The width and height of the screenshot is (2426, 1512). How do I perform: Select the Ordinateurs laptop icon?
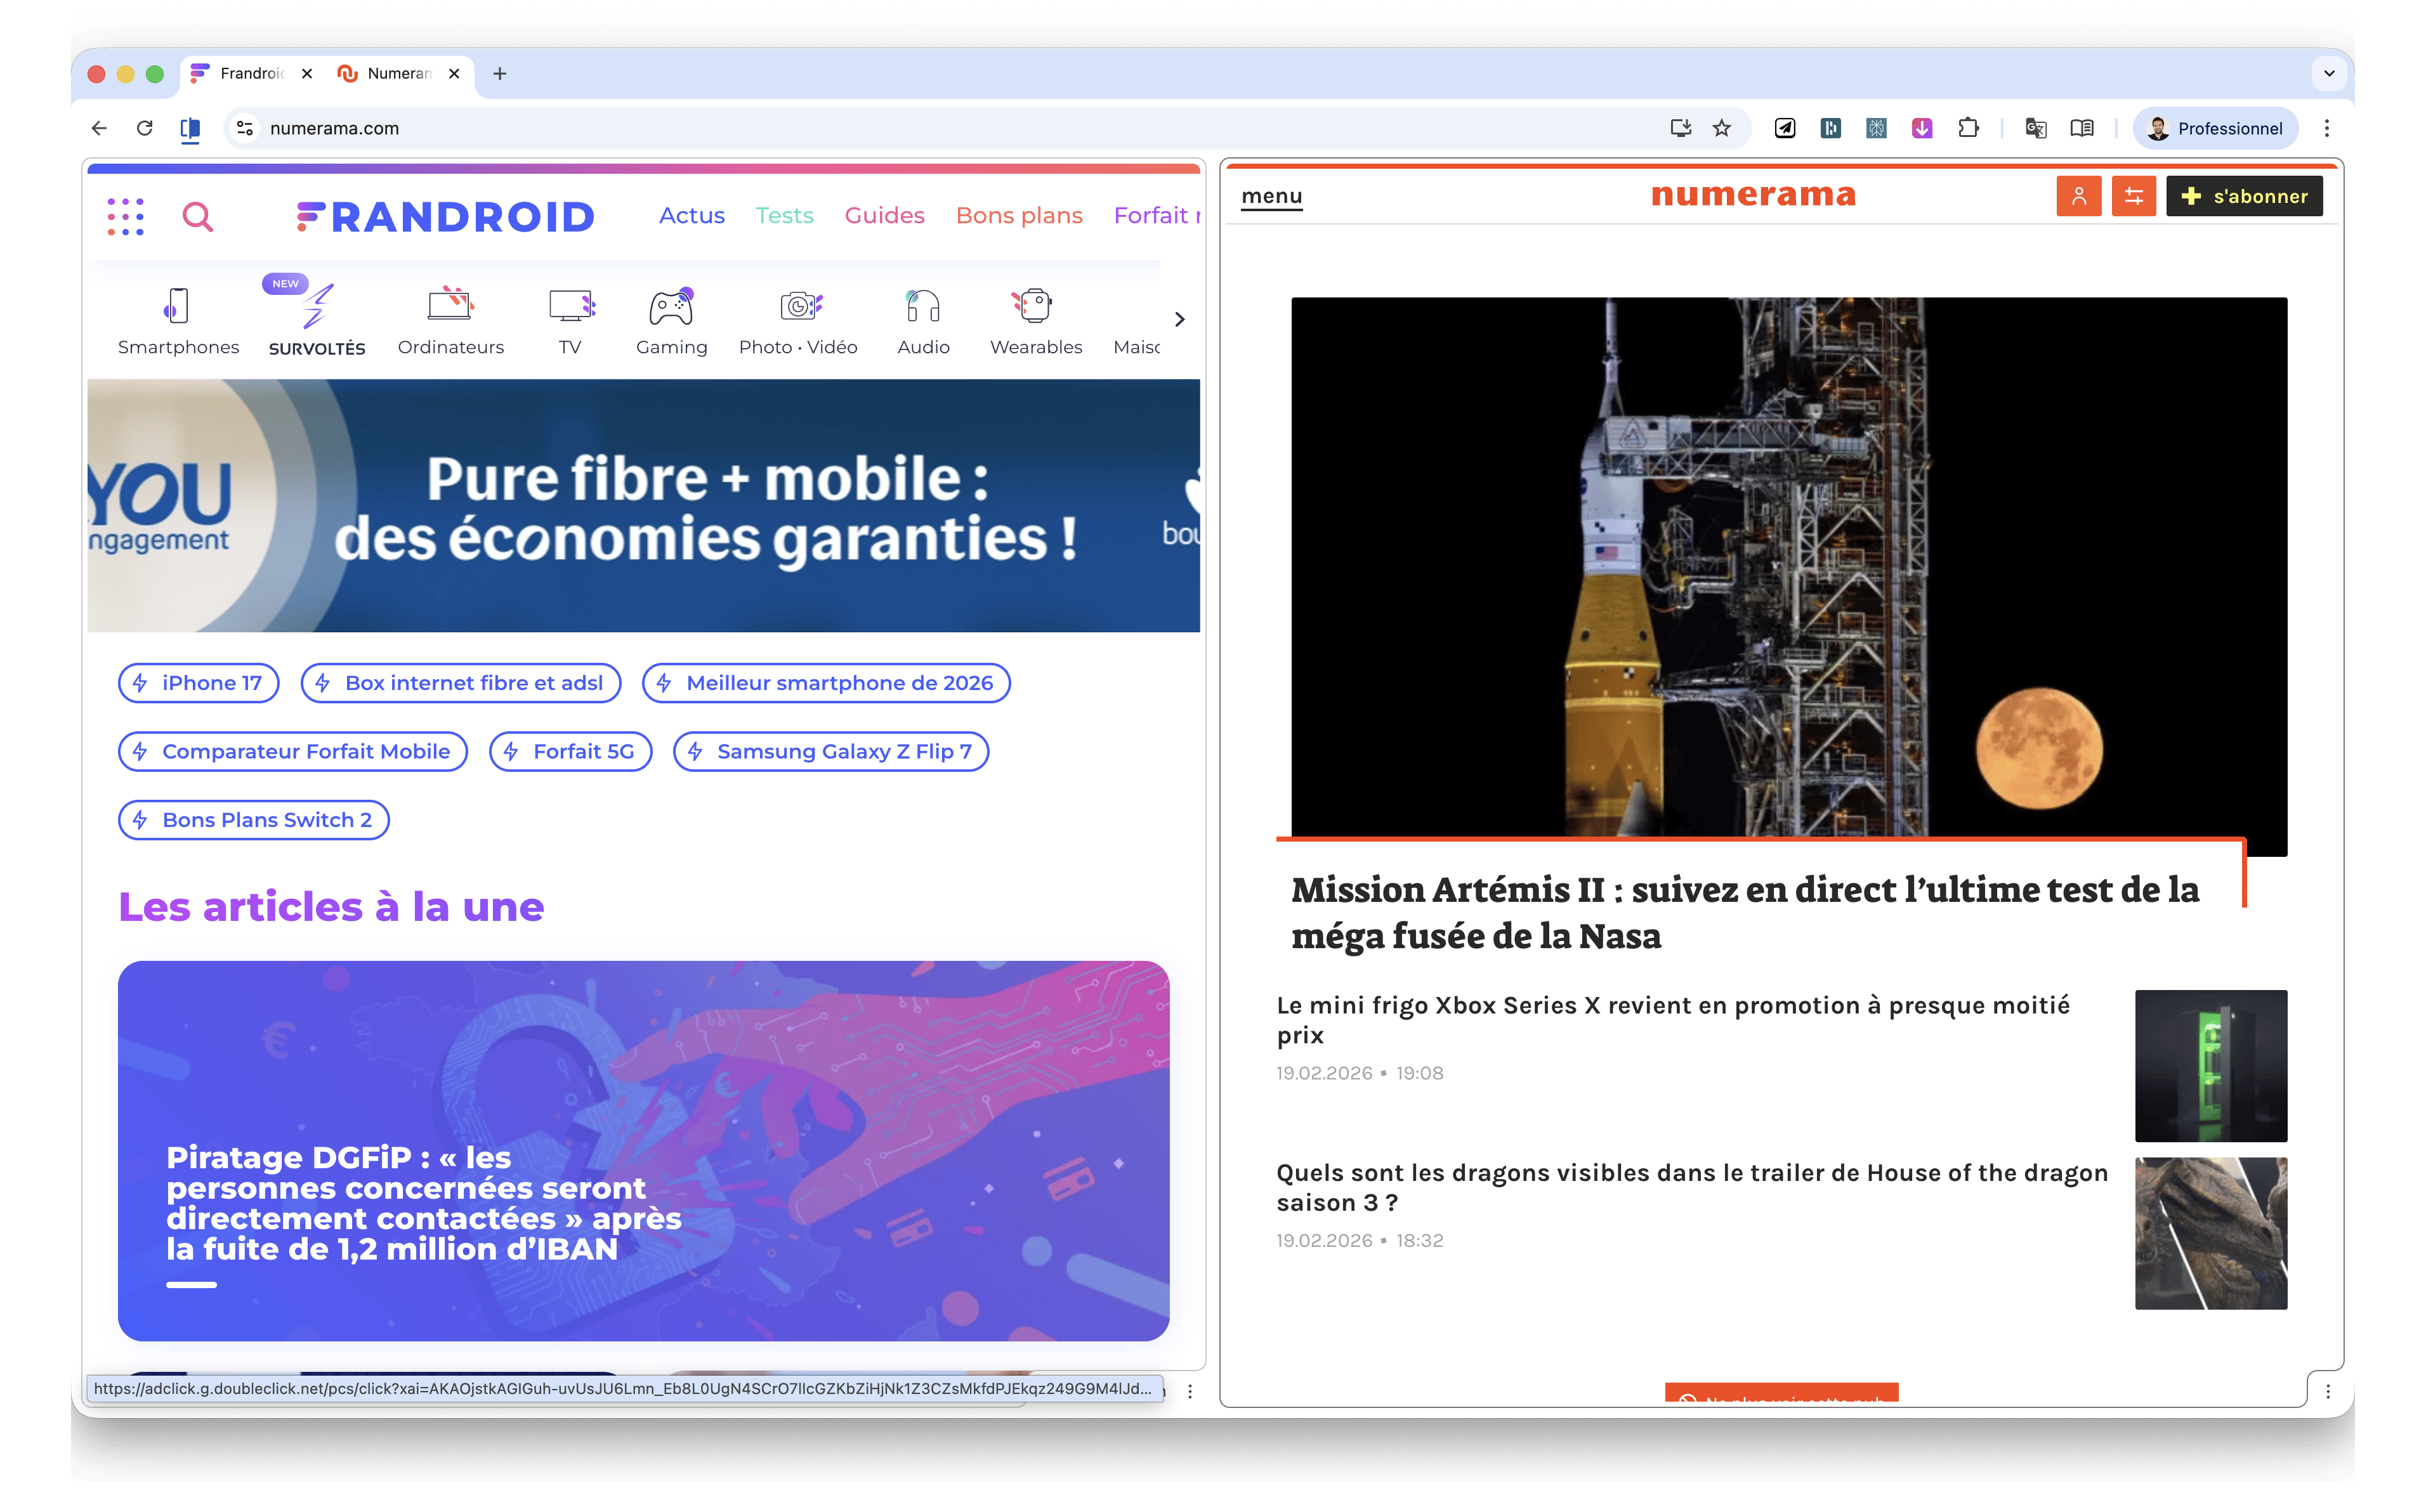450,304
